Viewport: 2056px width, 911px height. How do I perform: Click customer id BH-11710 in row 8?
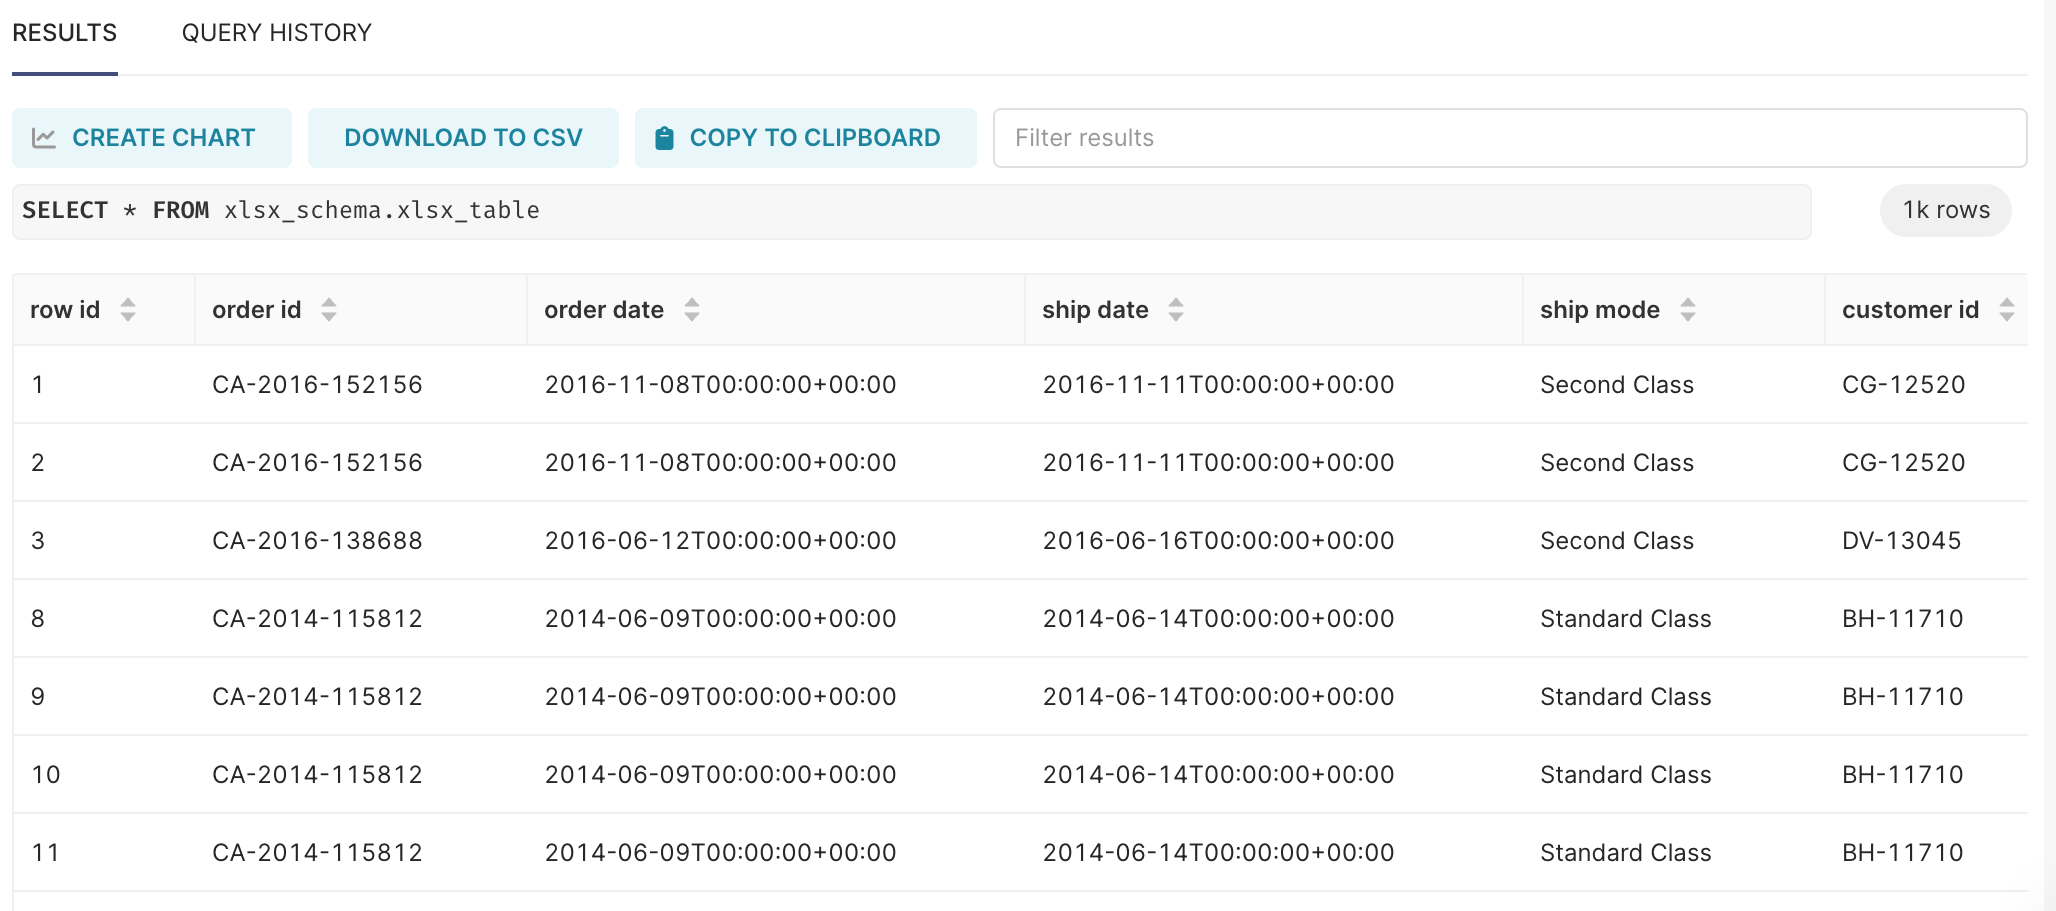pos(1903,619)
